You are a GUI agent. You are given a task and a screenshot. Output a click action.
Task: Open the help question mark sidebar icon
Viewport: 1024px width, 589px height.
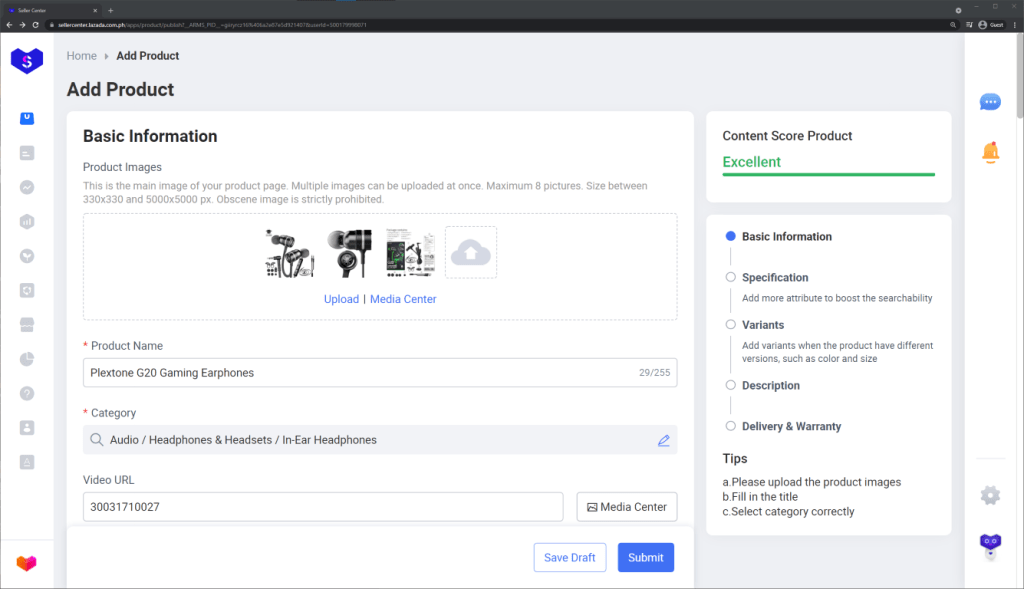(27, 393)
